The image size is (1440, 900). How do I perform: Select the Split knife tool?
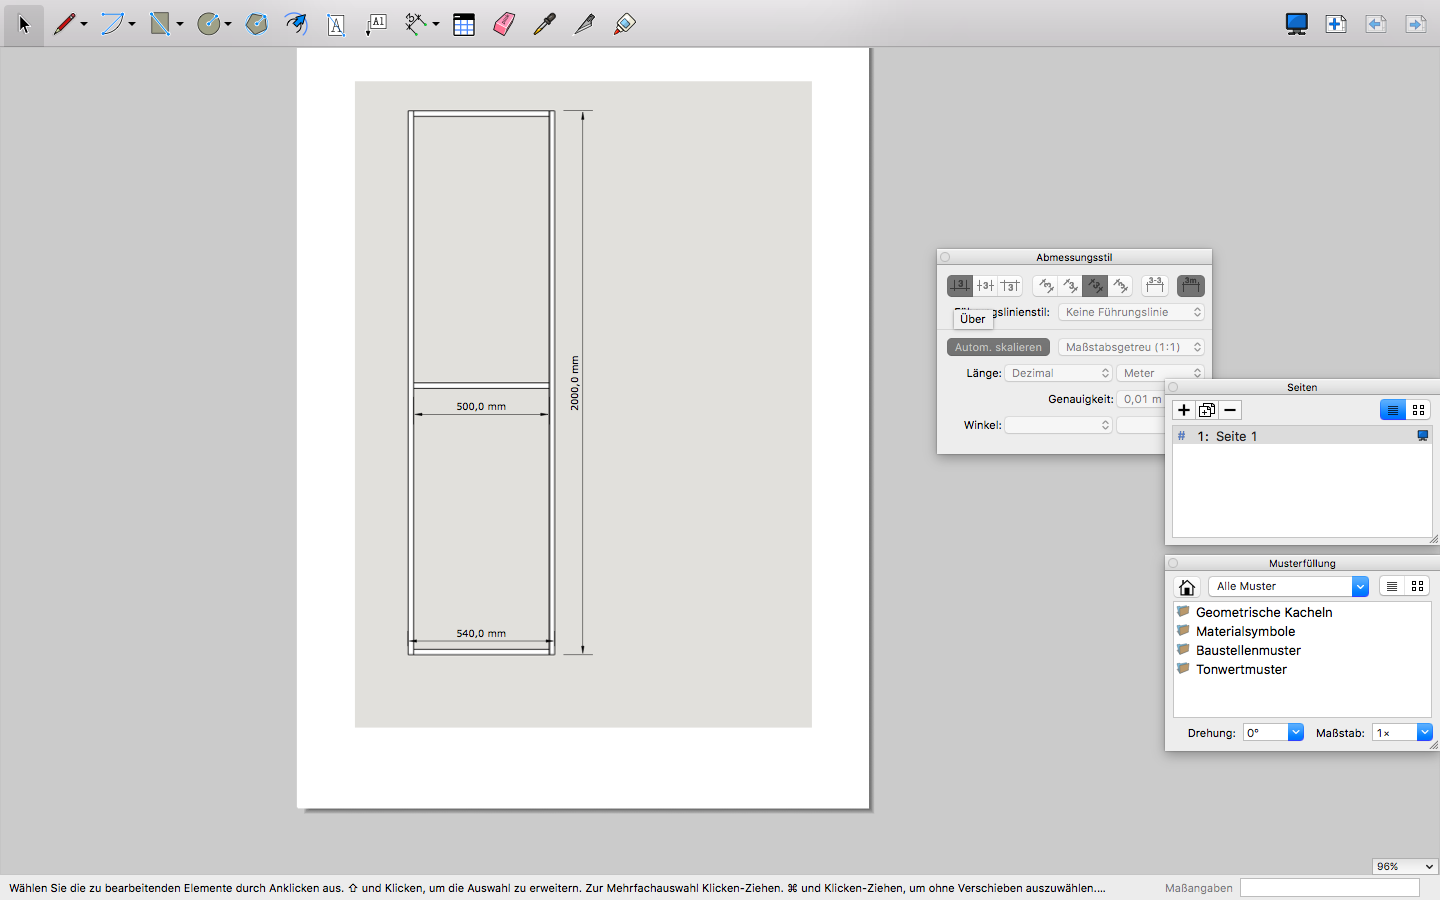584,24
